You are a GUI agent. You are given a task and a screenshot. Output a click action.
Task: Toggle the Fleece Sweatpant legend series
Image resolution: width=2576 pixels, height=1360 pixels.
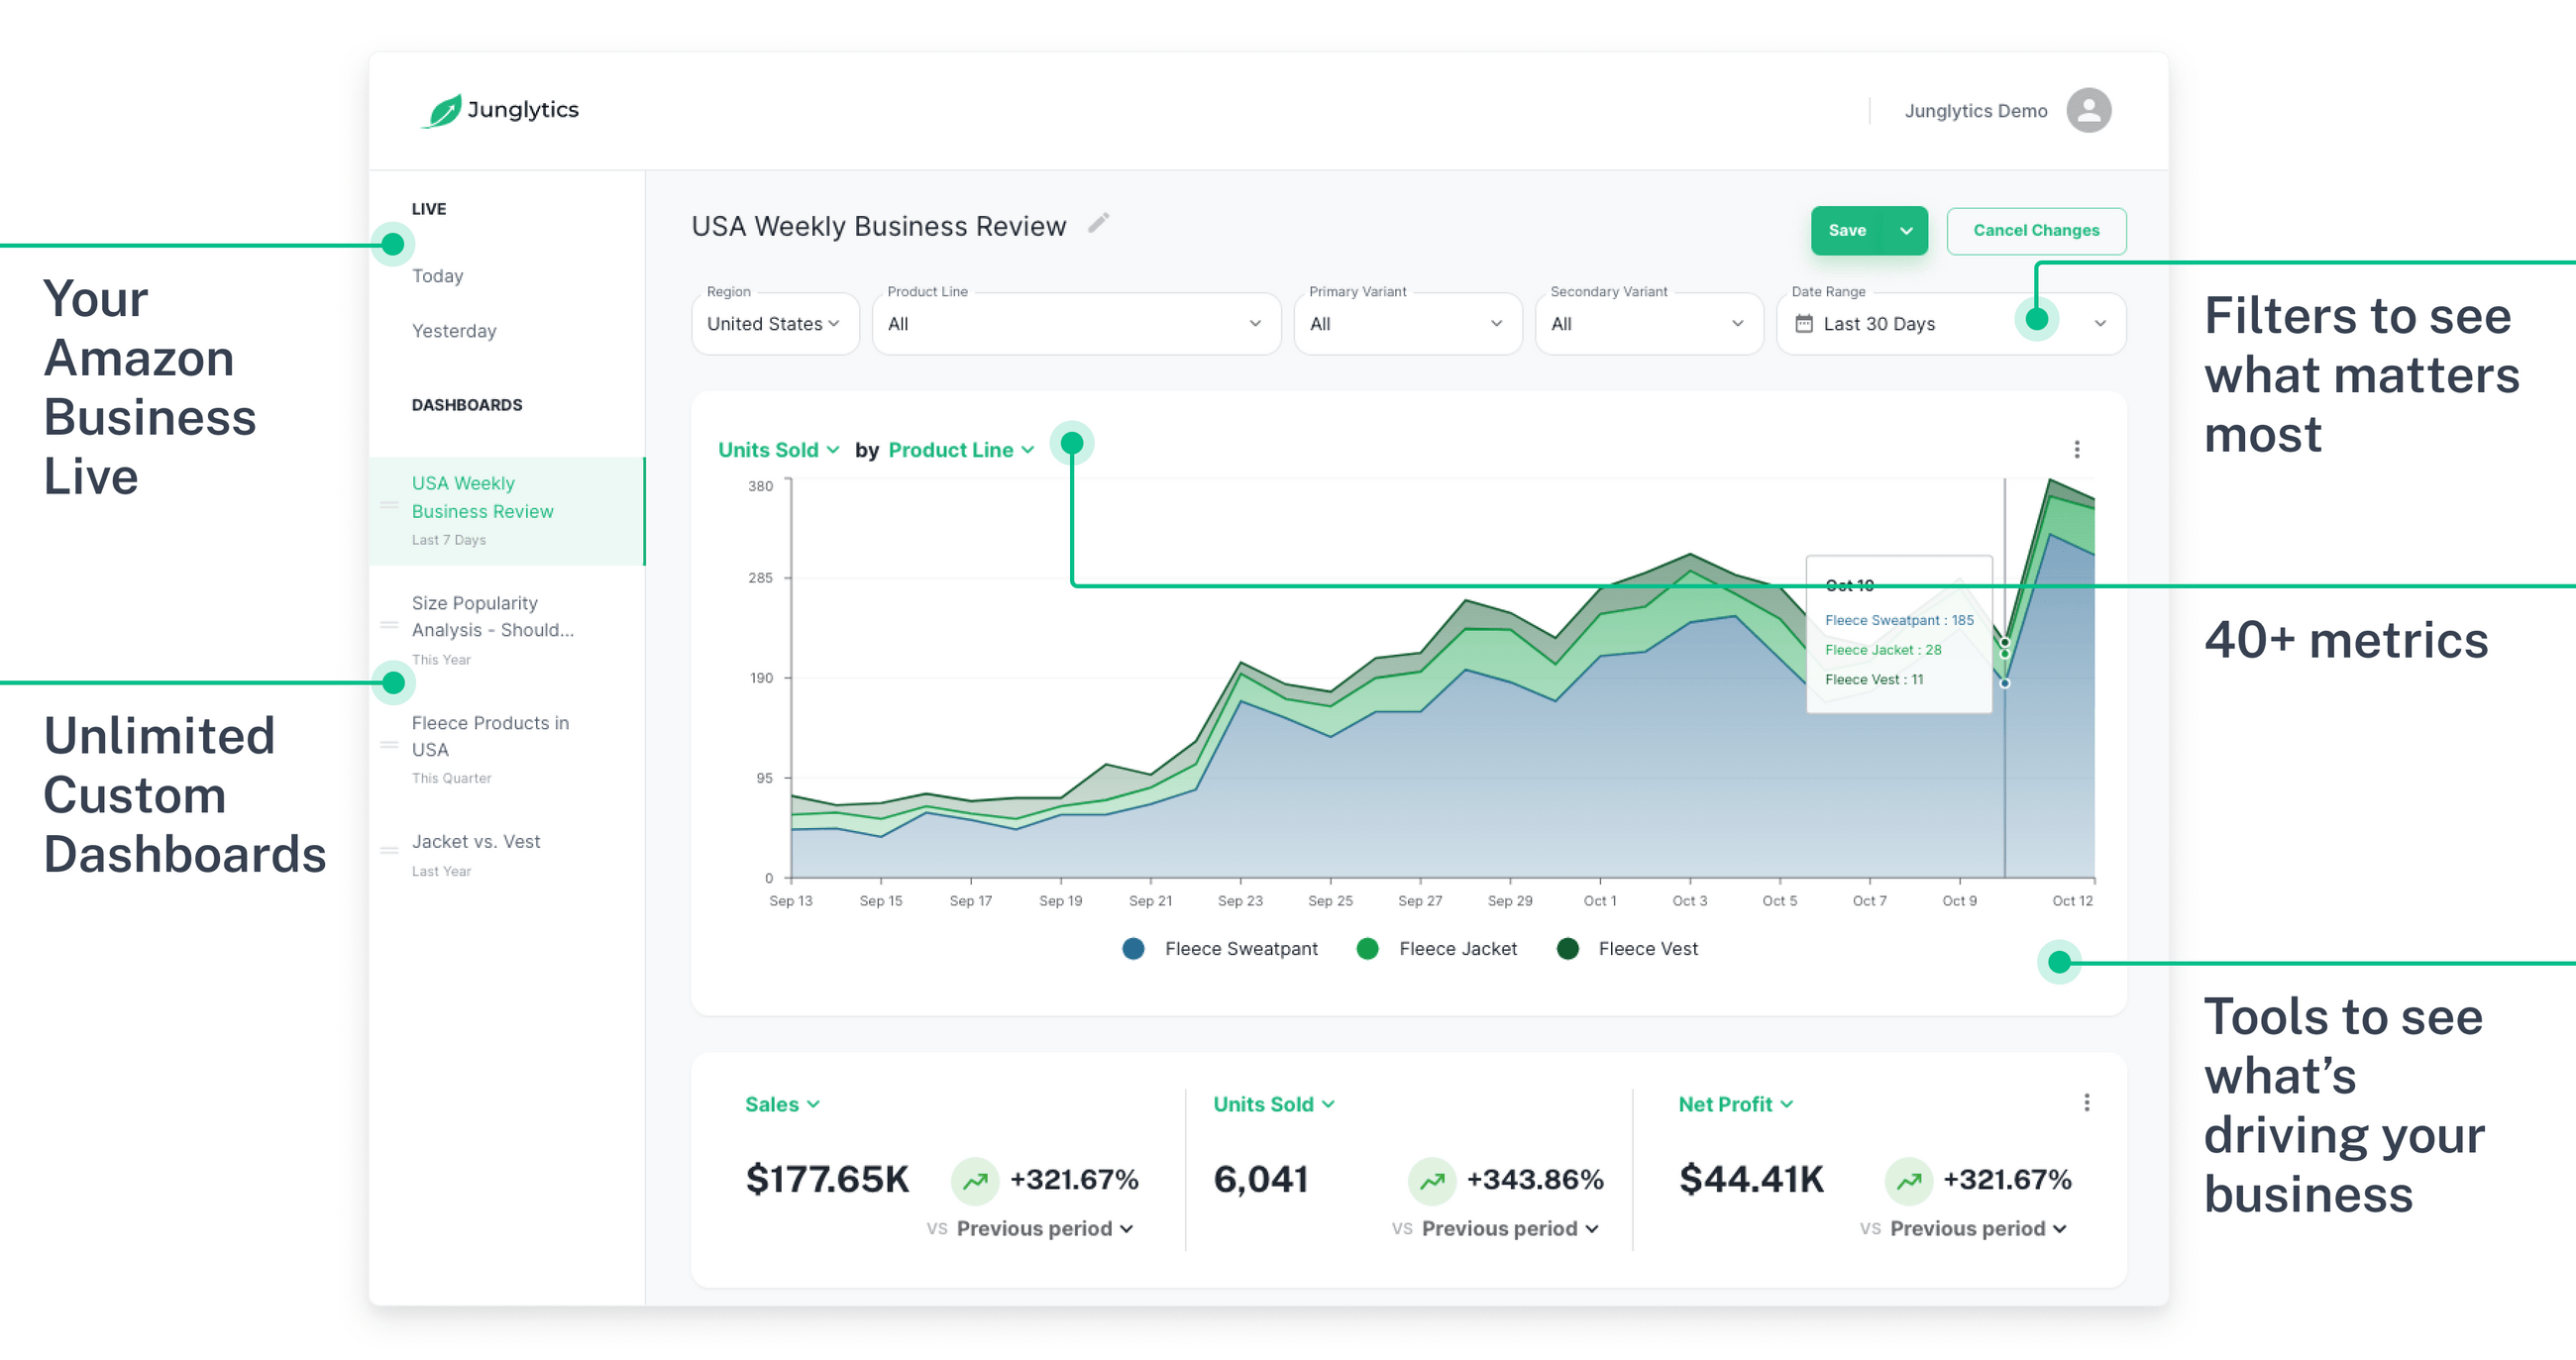[1240, 949]
